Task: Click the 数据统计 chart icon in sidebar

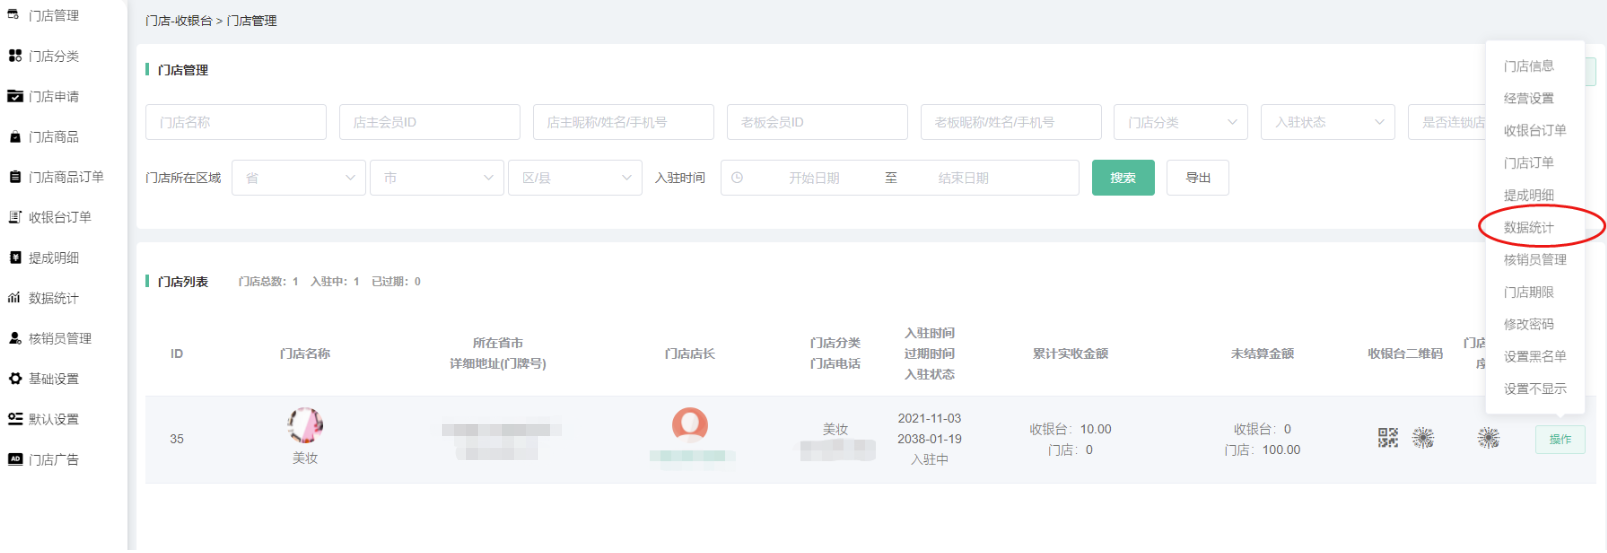Action: pos(15,298)
